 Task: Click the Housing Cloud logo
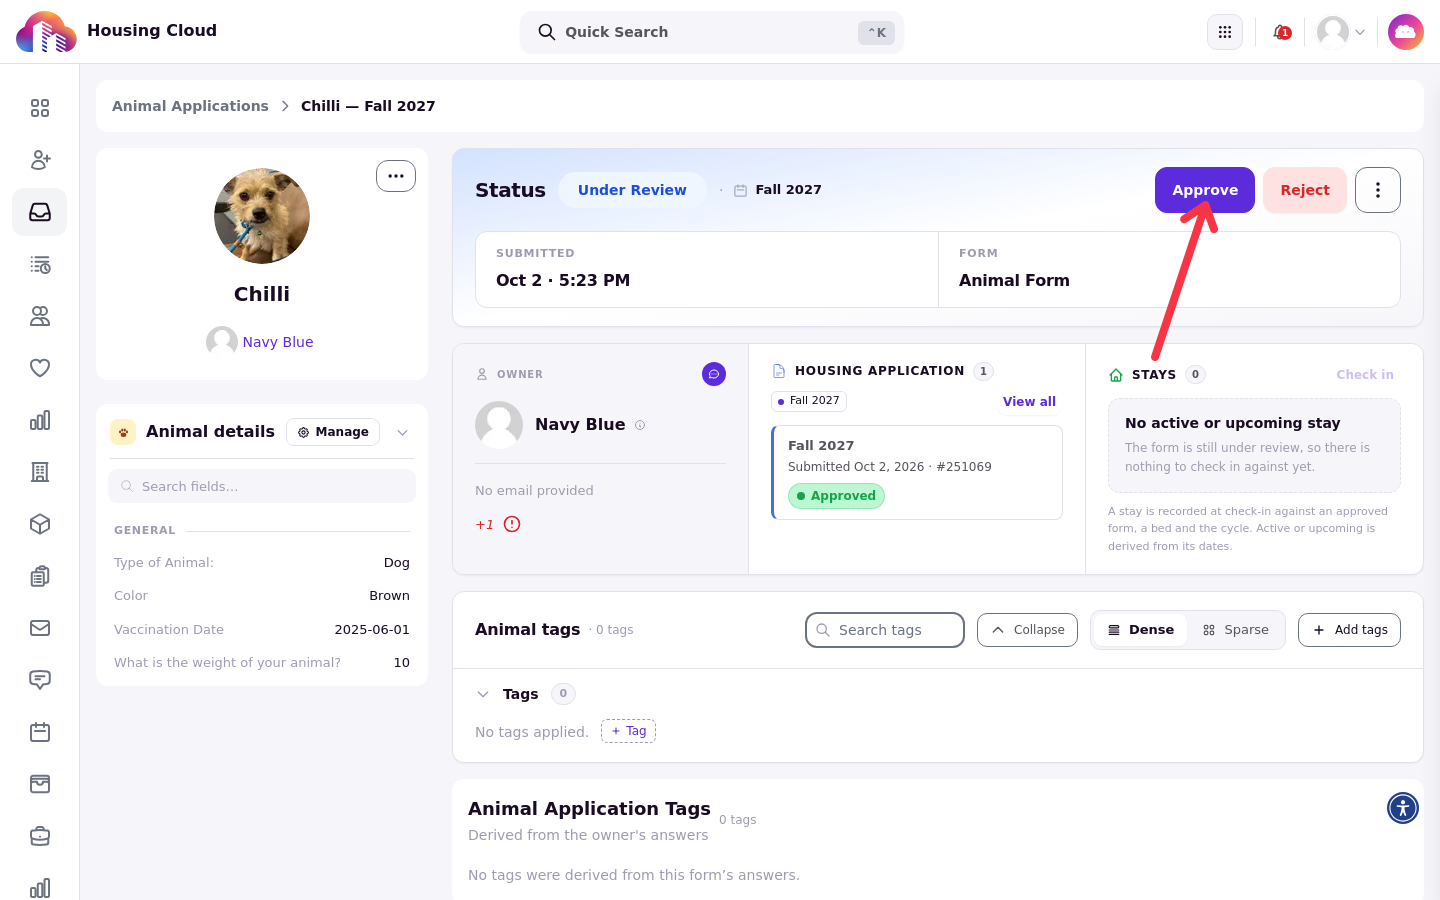pos(46,32)
